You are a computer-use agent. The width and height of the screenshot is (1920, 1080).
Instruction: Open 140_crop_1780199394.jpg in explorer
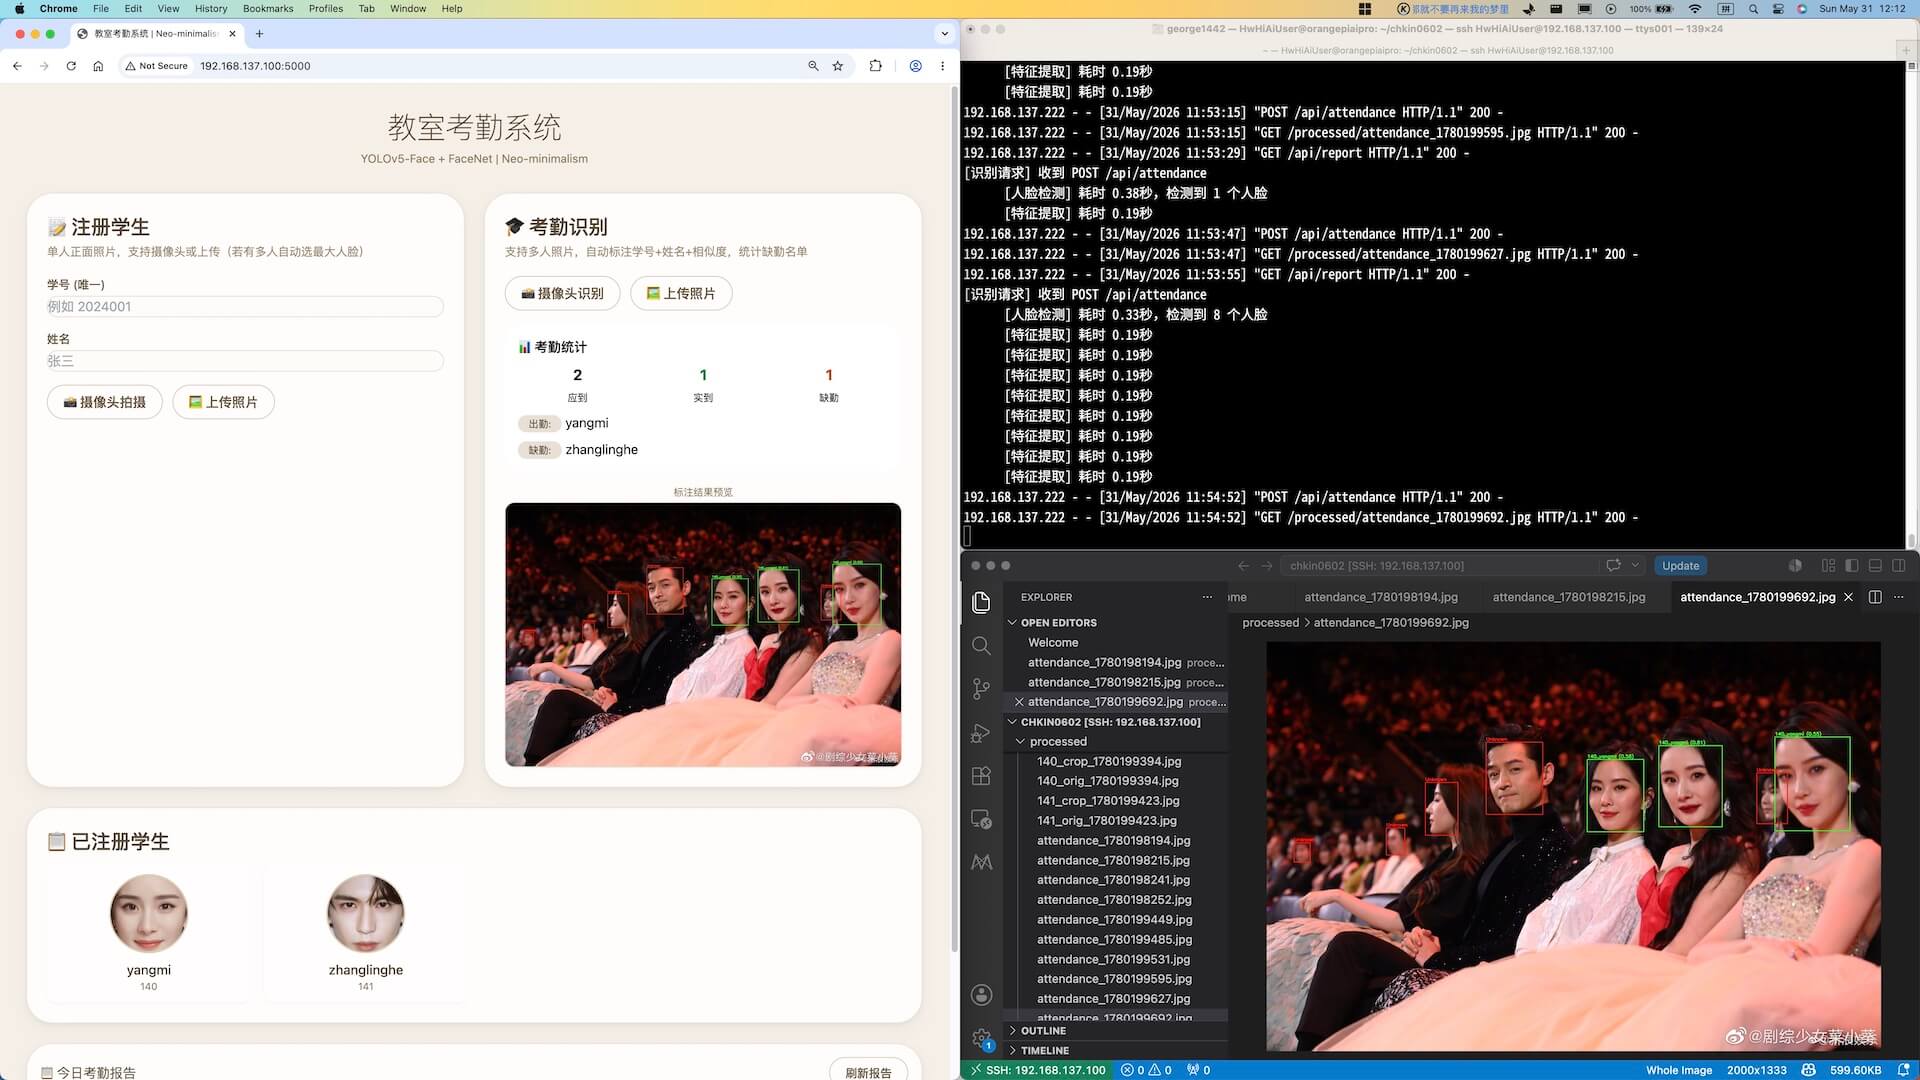pos(1109,762)
